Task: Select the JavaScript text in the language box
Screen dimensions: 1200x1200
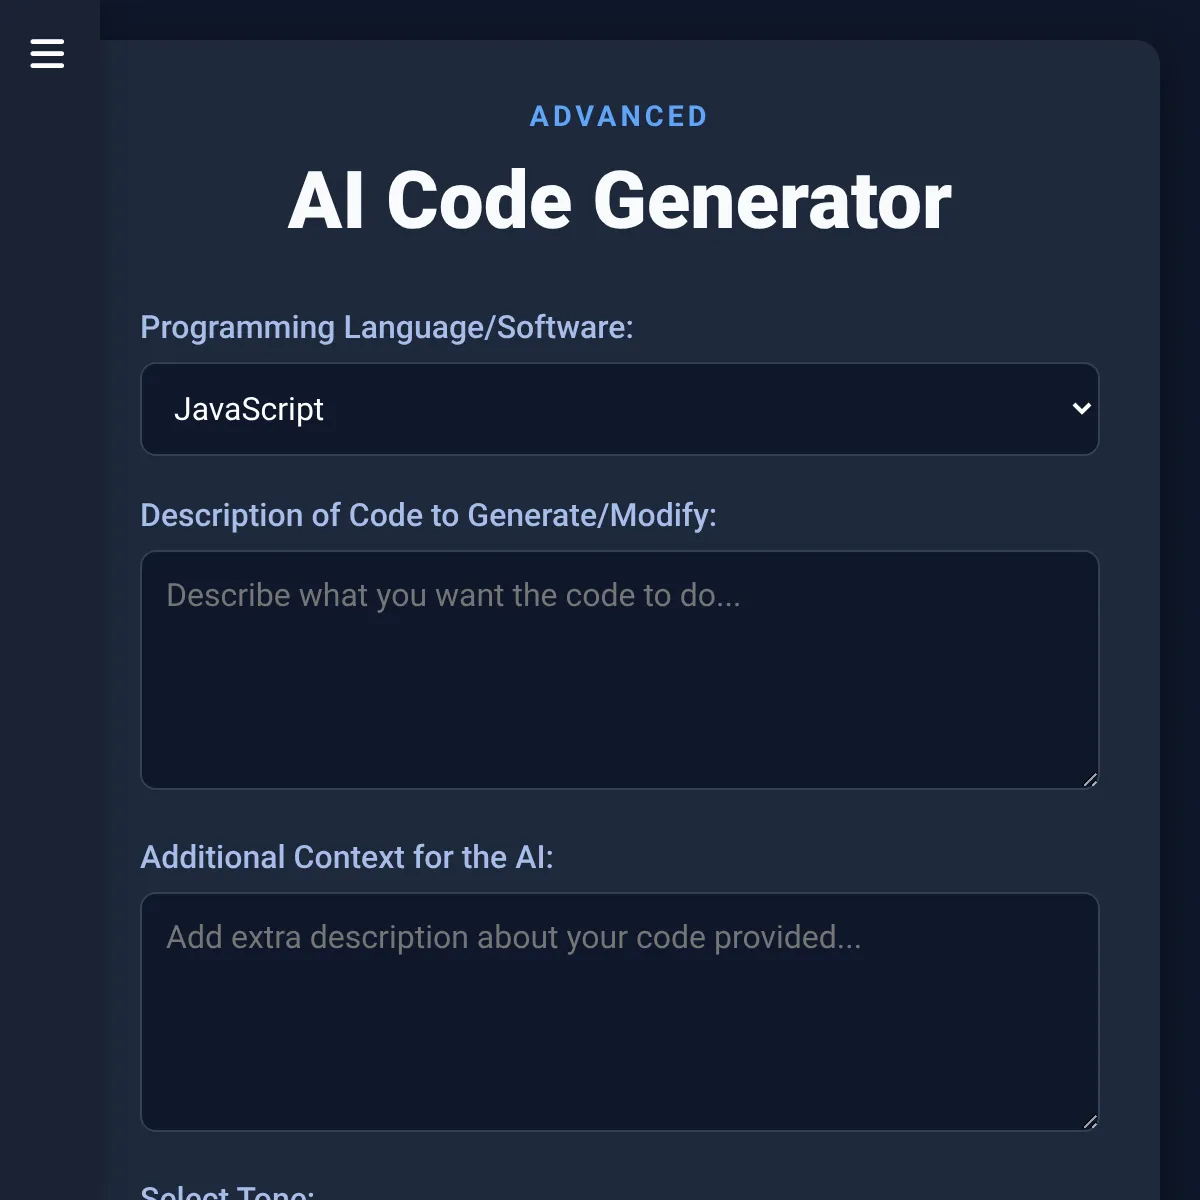Action: click(x=249, y=409)
